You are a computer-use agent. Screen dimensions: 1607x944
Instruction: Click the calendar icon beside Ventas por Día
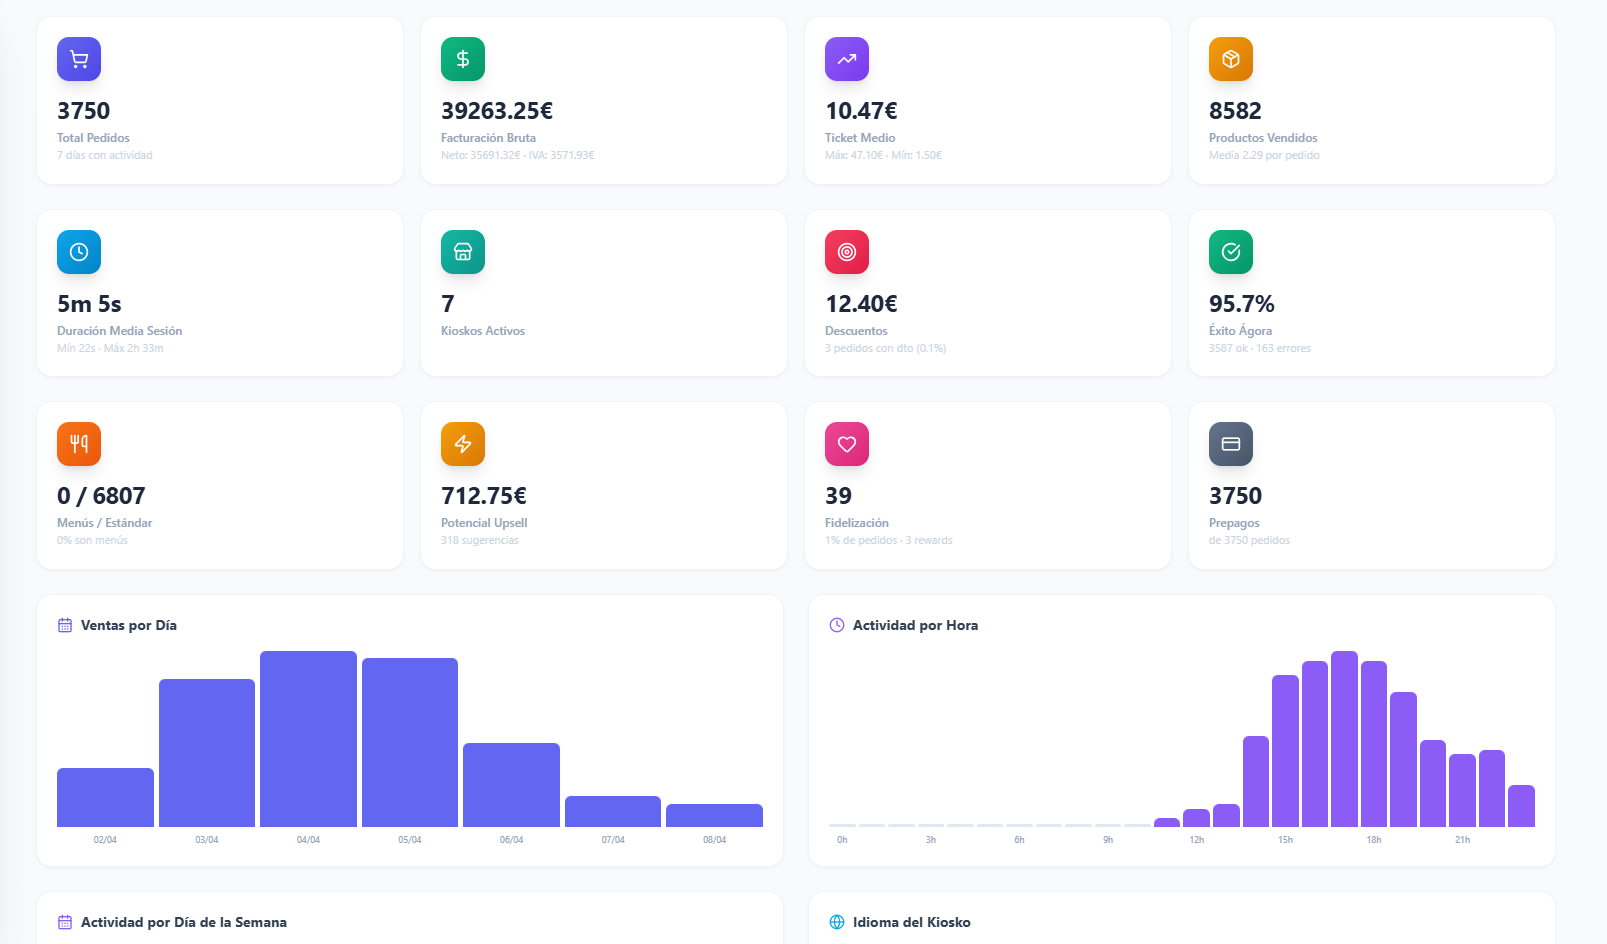pos(64,625)
